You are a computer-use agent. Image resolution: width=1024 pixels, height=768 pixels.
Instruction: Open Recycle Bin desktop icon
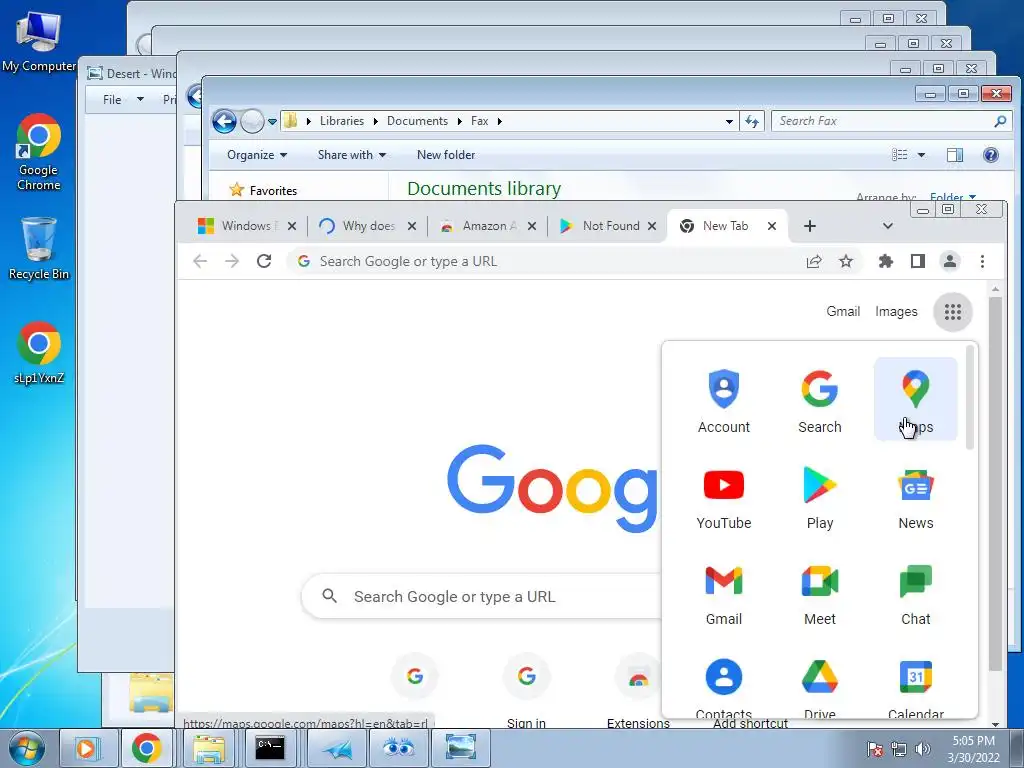tap(39, 249)
